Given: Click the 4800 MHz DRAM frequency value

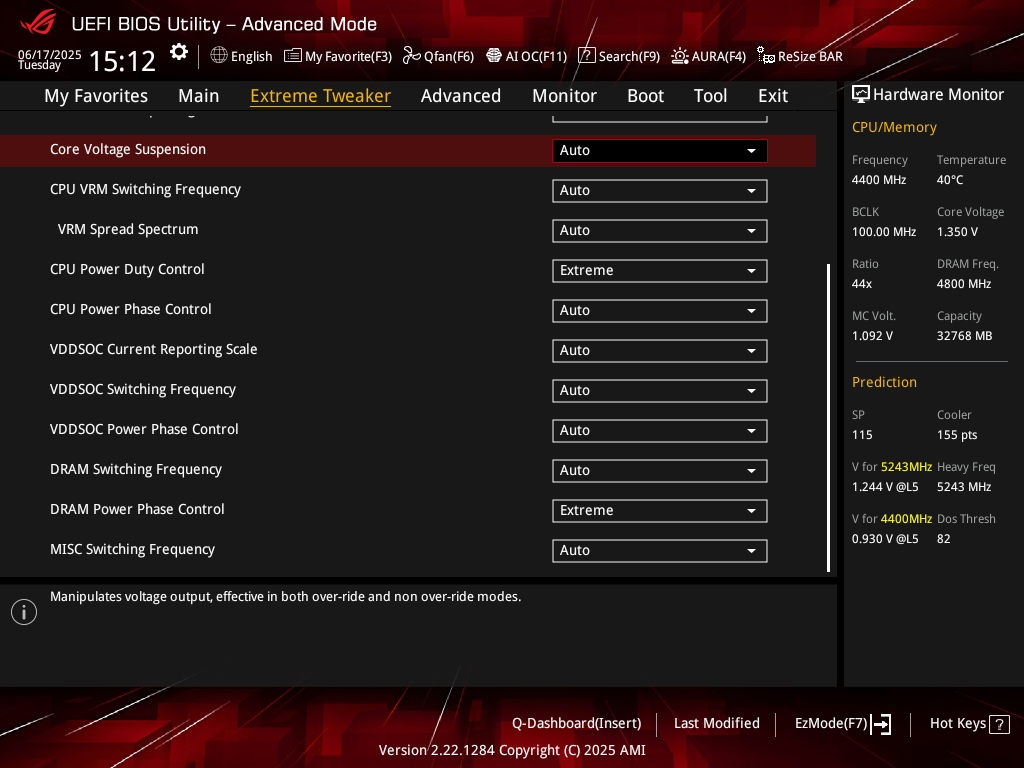Looking at the screenshot, I should tap(964, 284).
